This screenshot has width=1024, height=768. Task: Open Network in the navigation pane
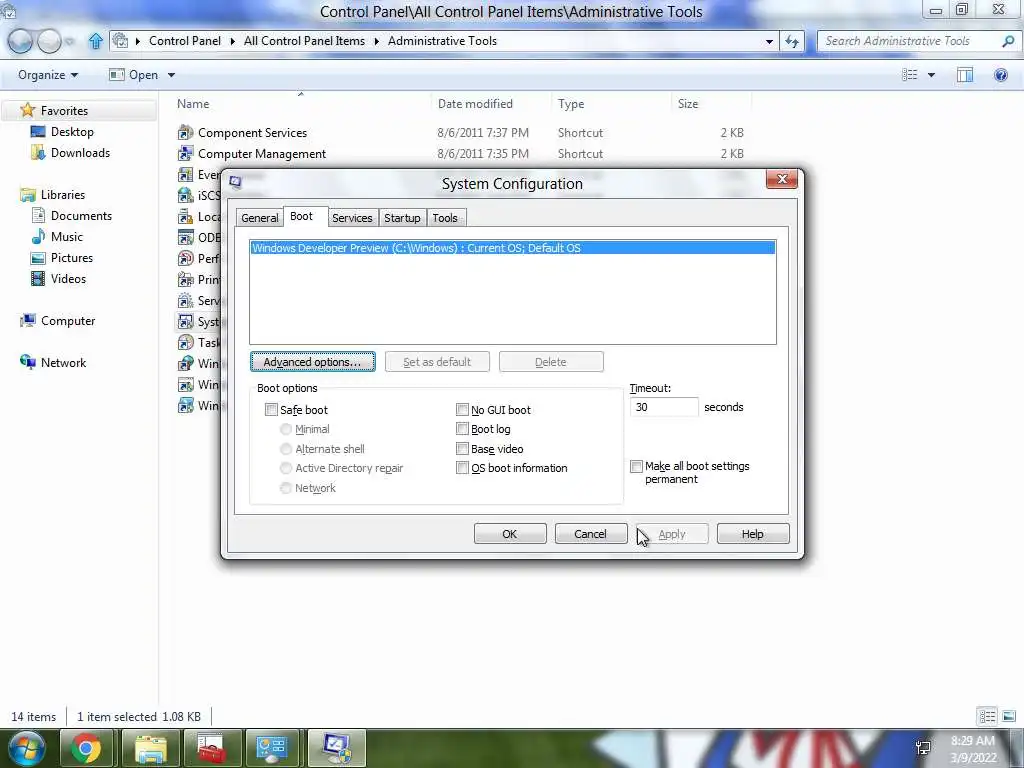pyautogui.click(x=63, y=362)
